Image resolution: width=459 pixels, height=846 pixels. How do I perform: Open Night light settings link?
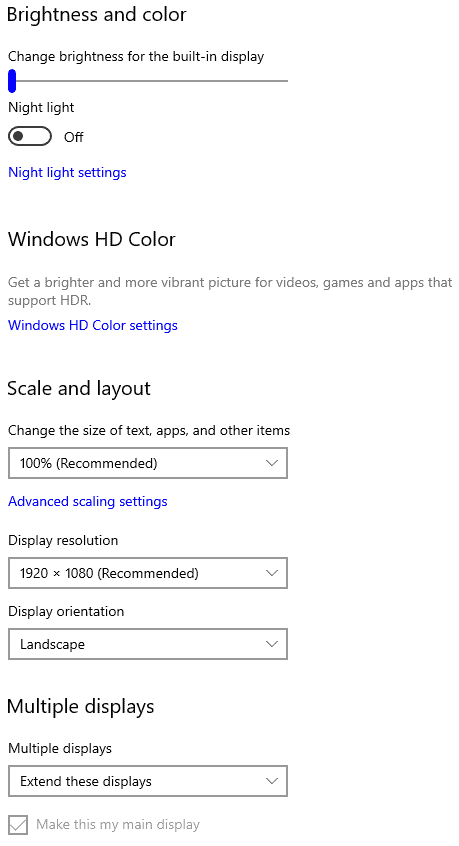[x=67, y=173]
